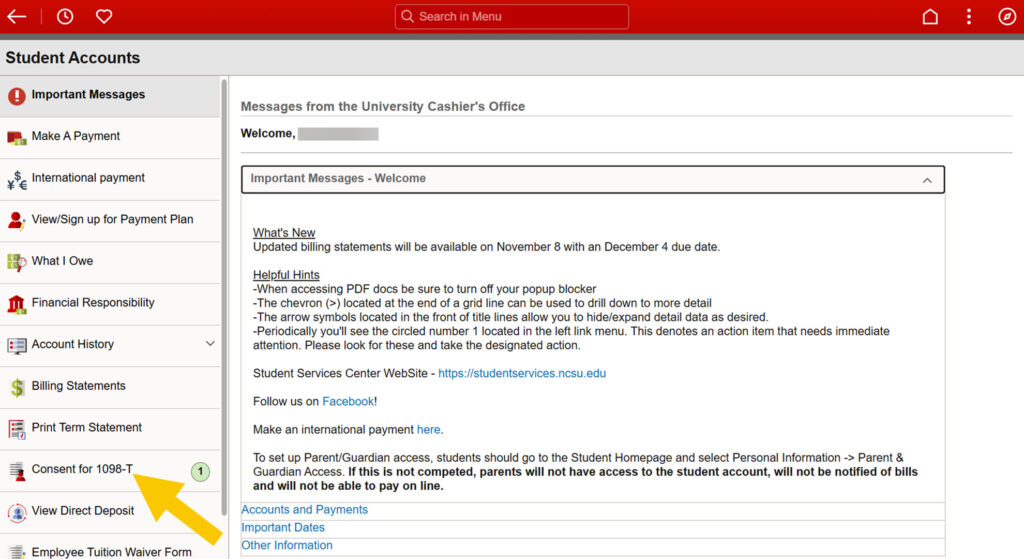Open favorites heart icon

[104, 16]
